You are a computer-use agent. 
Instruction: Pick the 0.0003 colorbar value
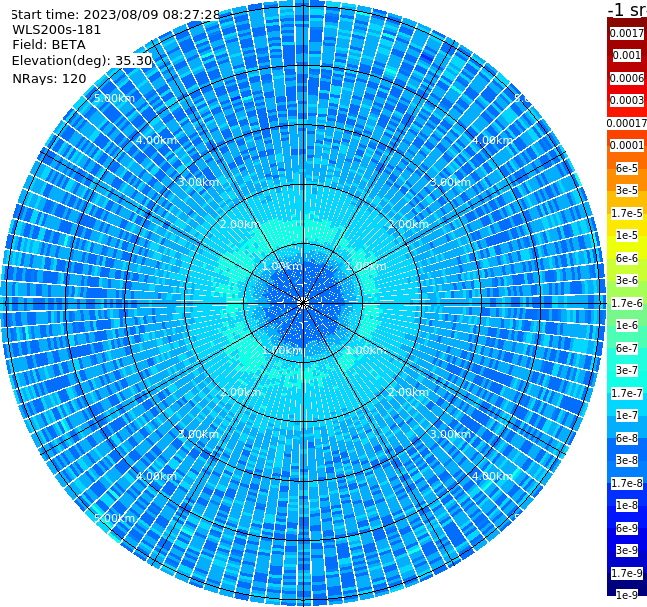click(627, 100)
